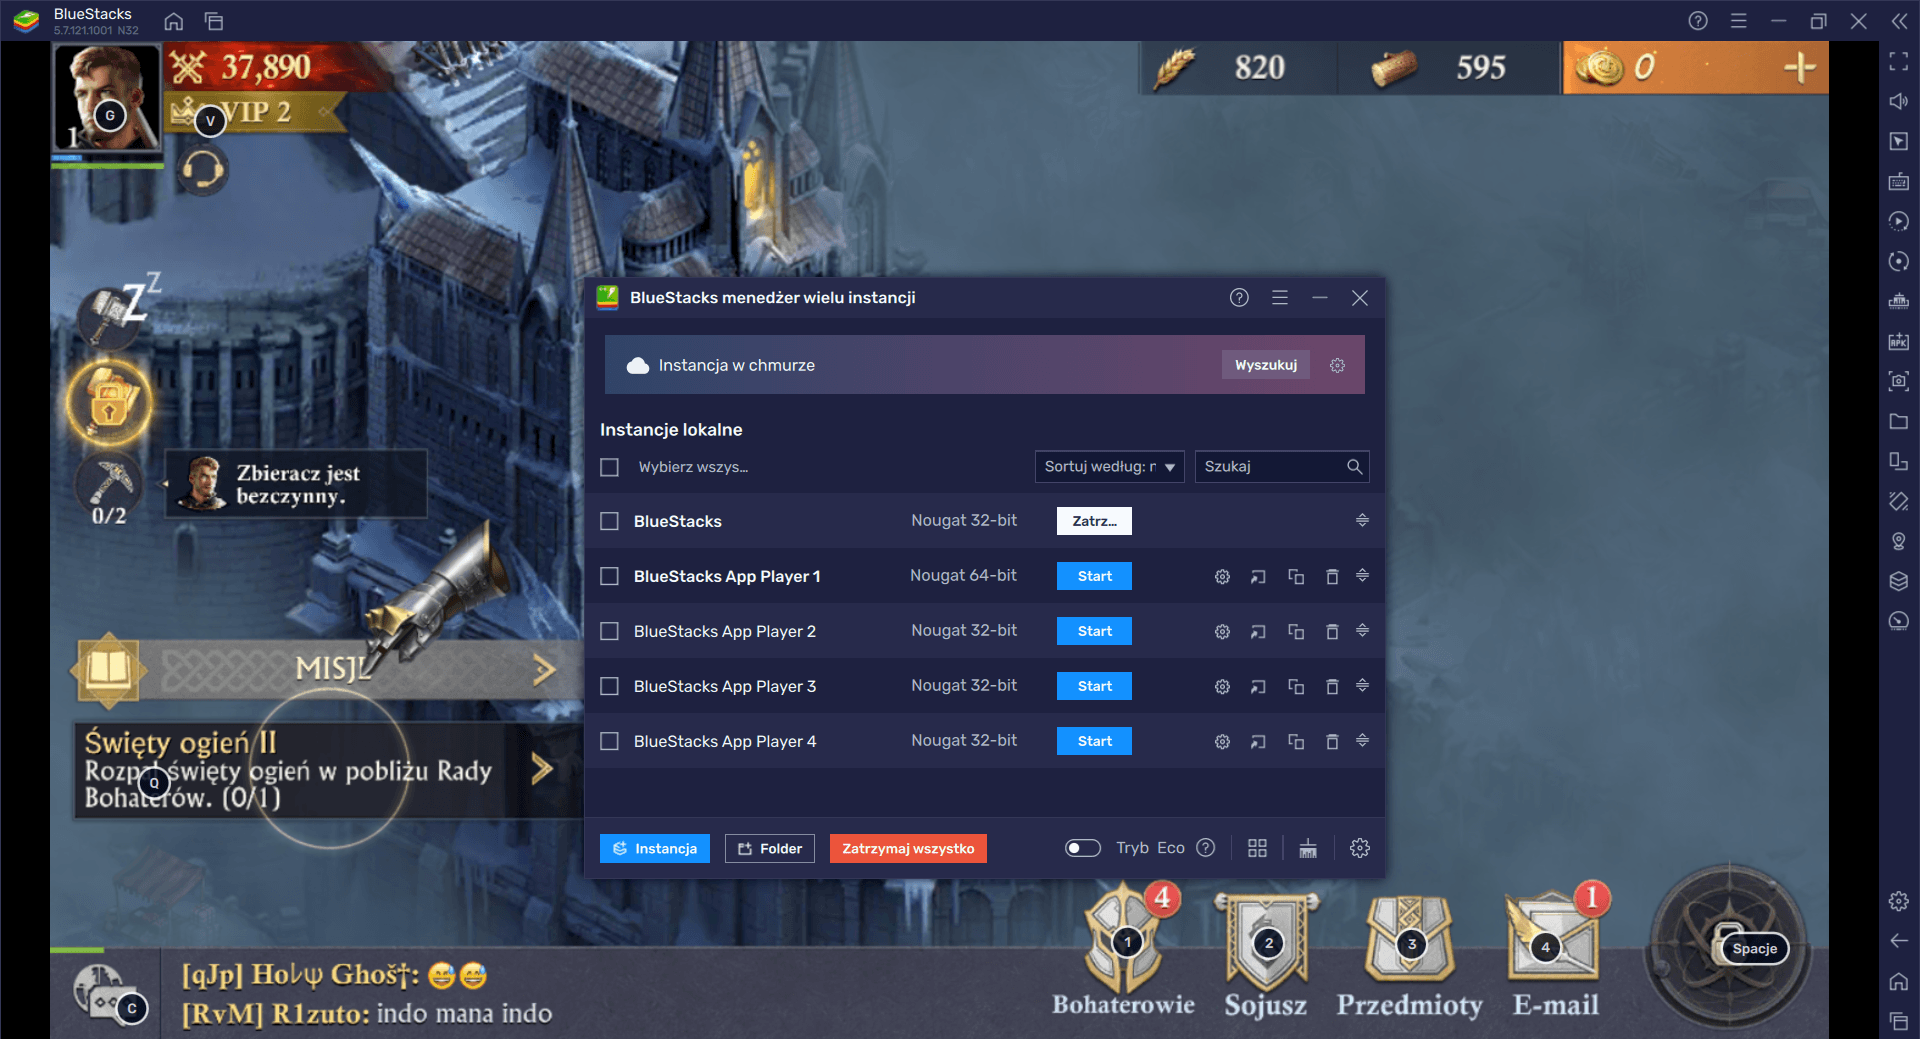The height and width of the screenshot is (1039, 1920).
Task: Select BlueStacks App Player 4 checkbox
Action: tap(609, 741)
